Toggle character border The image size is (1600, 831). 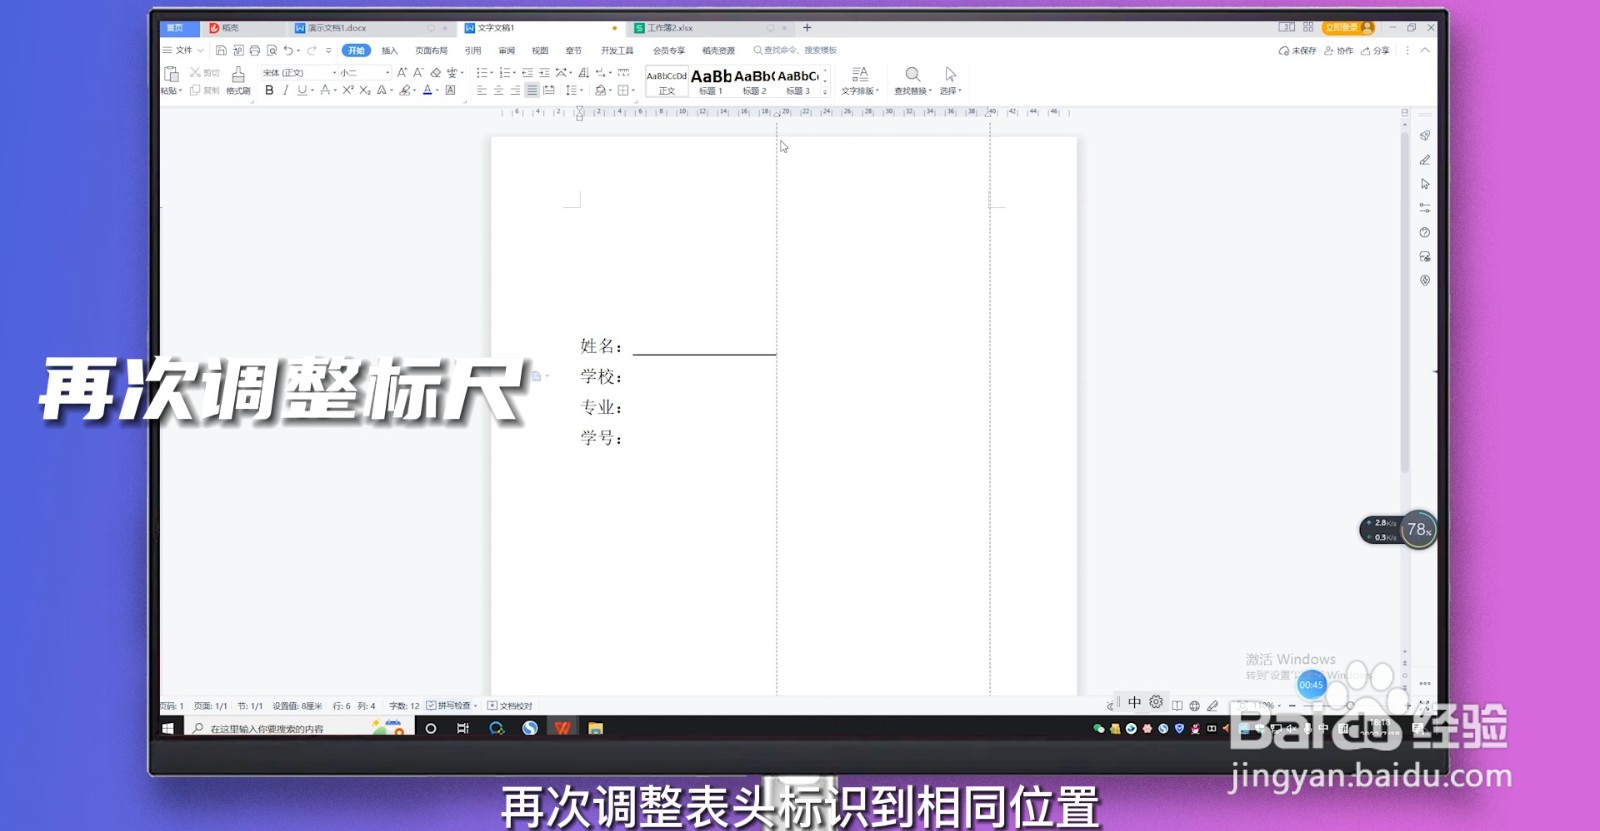pos(450,90)
